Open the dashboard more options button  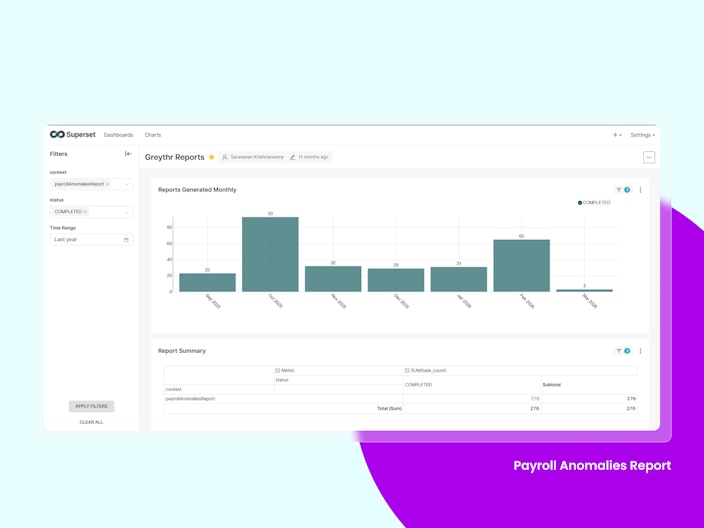(x=649, y=158)
